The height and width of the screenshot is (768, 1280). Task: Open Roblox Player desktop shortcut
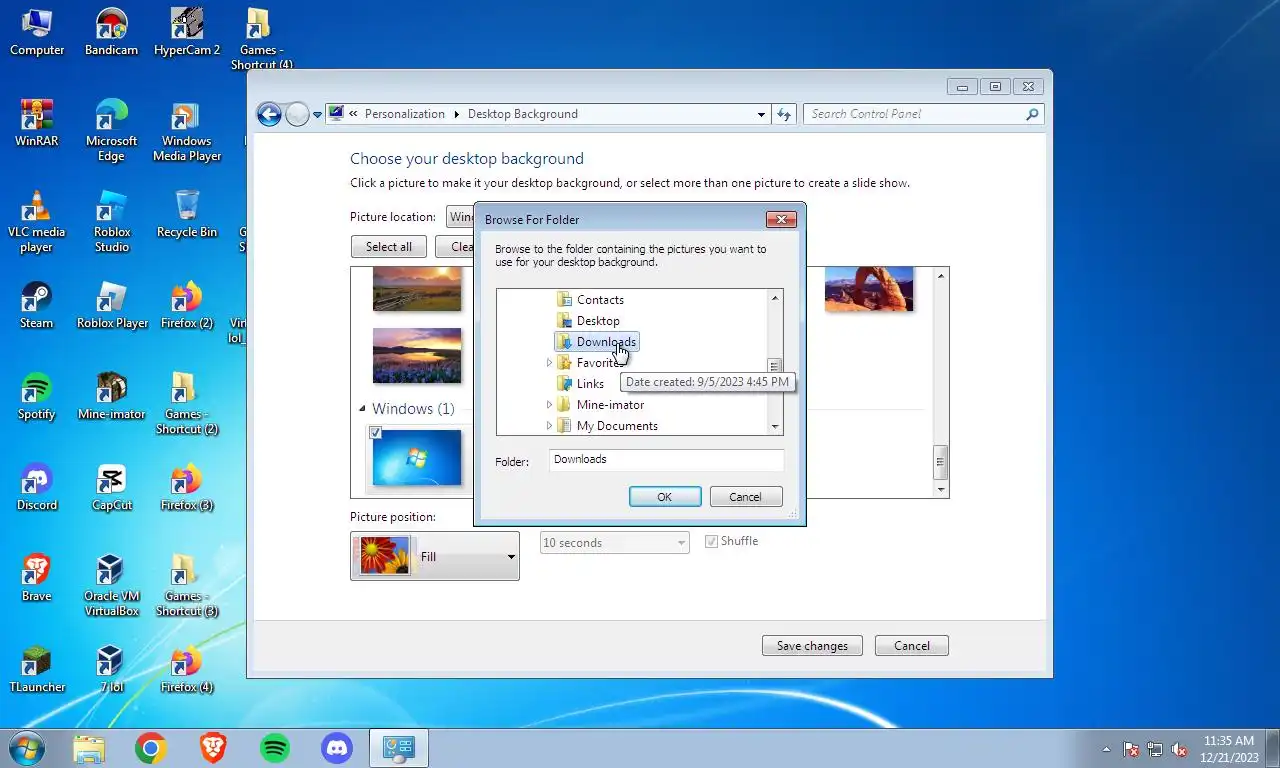[x=111, y=305]
